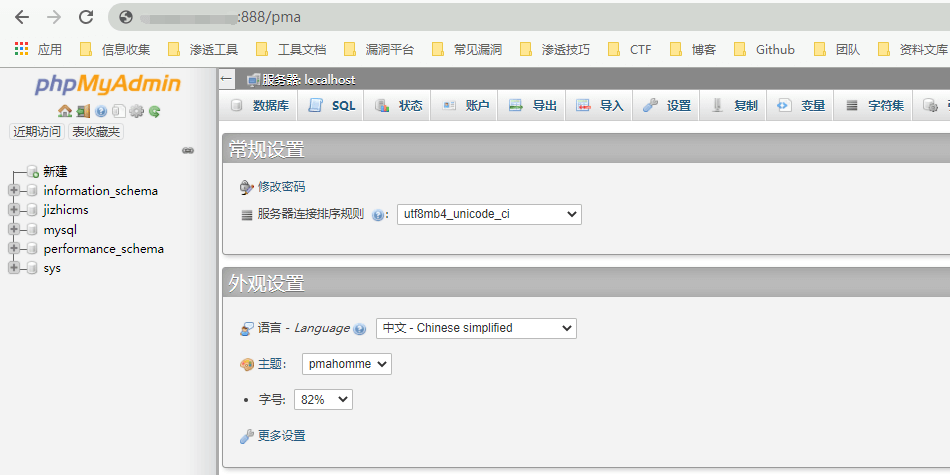
Task: Open the Github bookmark folder
Action: point(765,50)
